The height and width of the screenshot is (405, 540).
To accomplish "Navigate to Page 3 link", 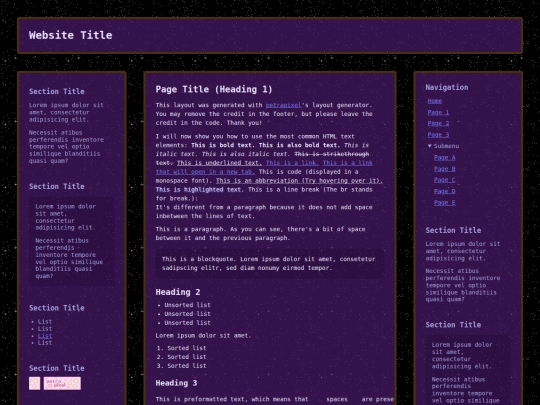I will pyautogui.click(x=438, y=135).
